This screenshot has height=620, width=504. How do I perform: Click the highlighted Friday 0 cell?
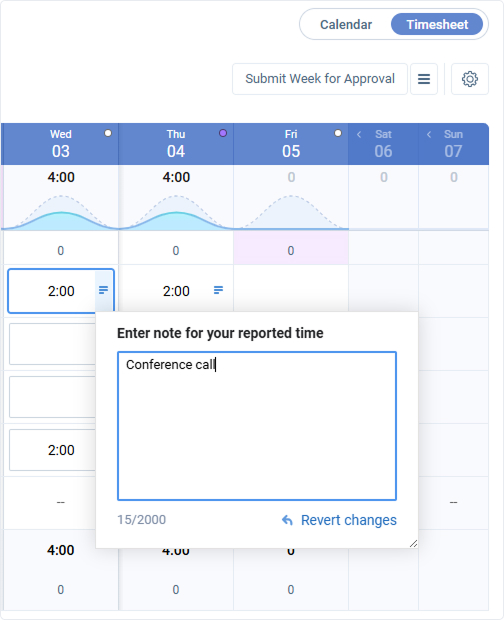291,250
